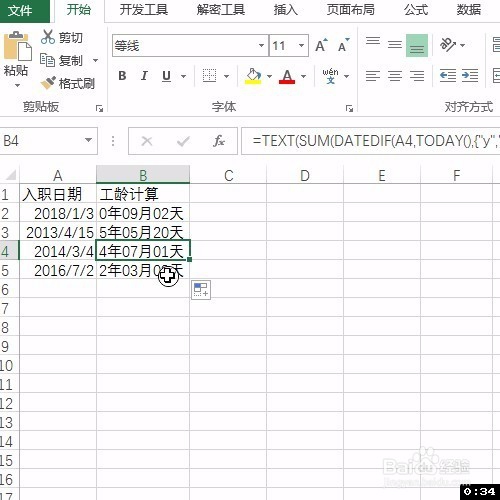
Task: Click the Auto Fill Options icon
Action: (201, 290)
